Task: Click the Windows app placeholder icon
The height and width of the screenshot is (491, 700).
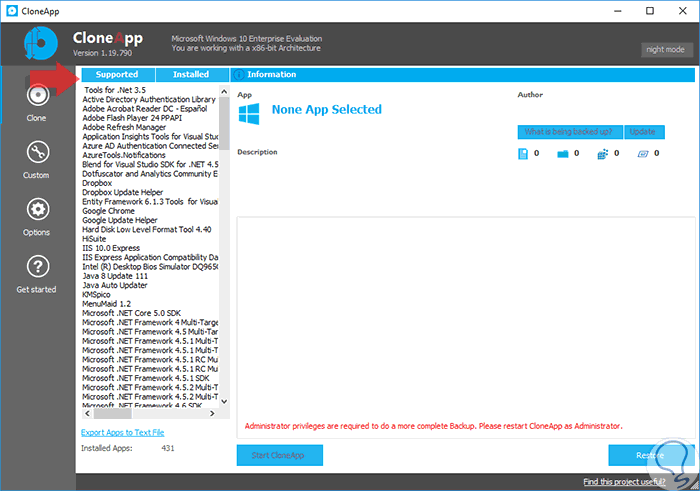Action: pyautogui.click(x=249, y=114)
